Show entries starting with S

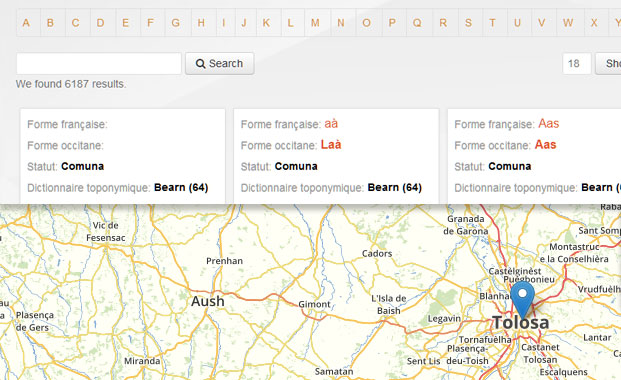click(x=468, y=23)
